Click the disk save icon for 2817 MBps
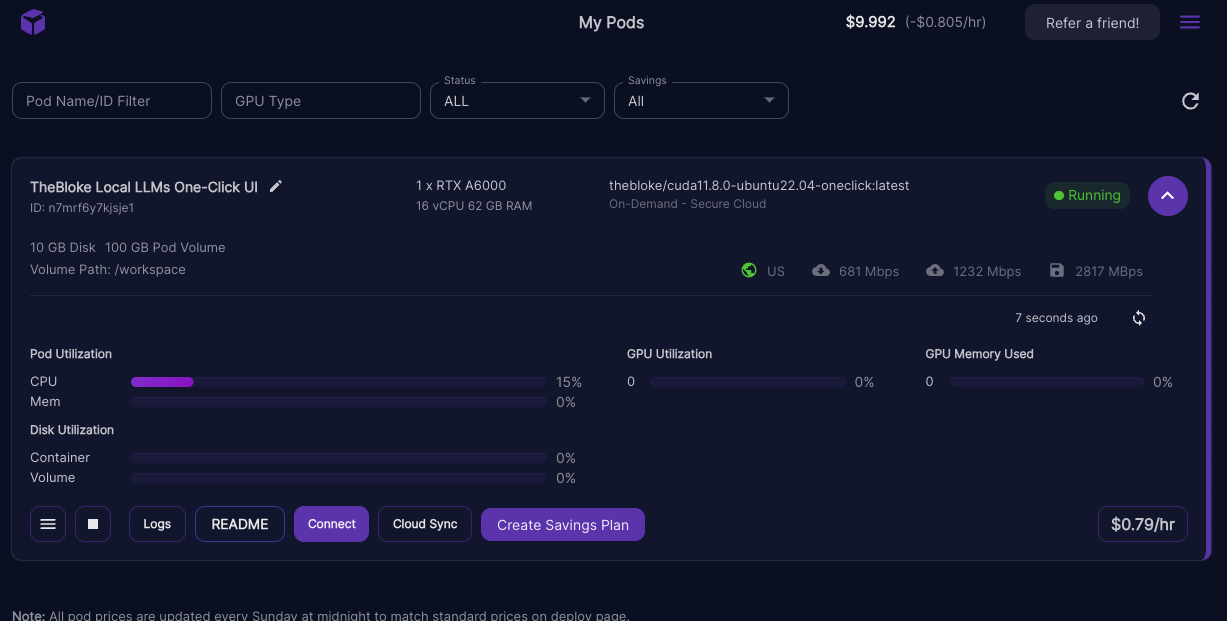This screenshot has height=621, width=1227. (1057, 271)
